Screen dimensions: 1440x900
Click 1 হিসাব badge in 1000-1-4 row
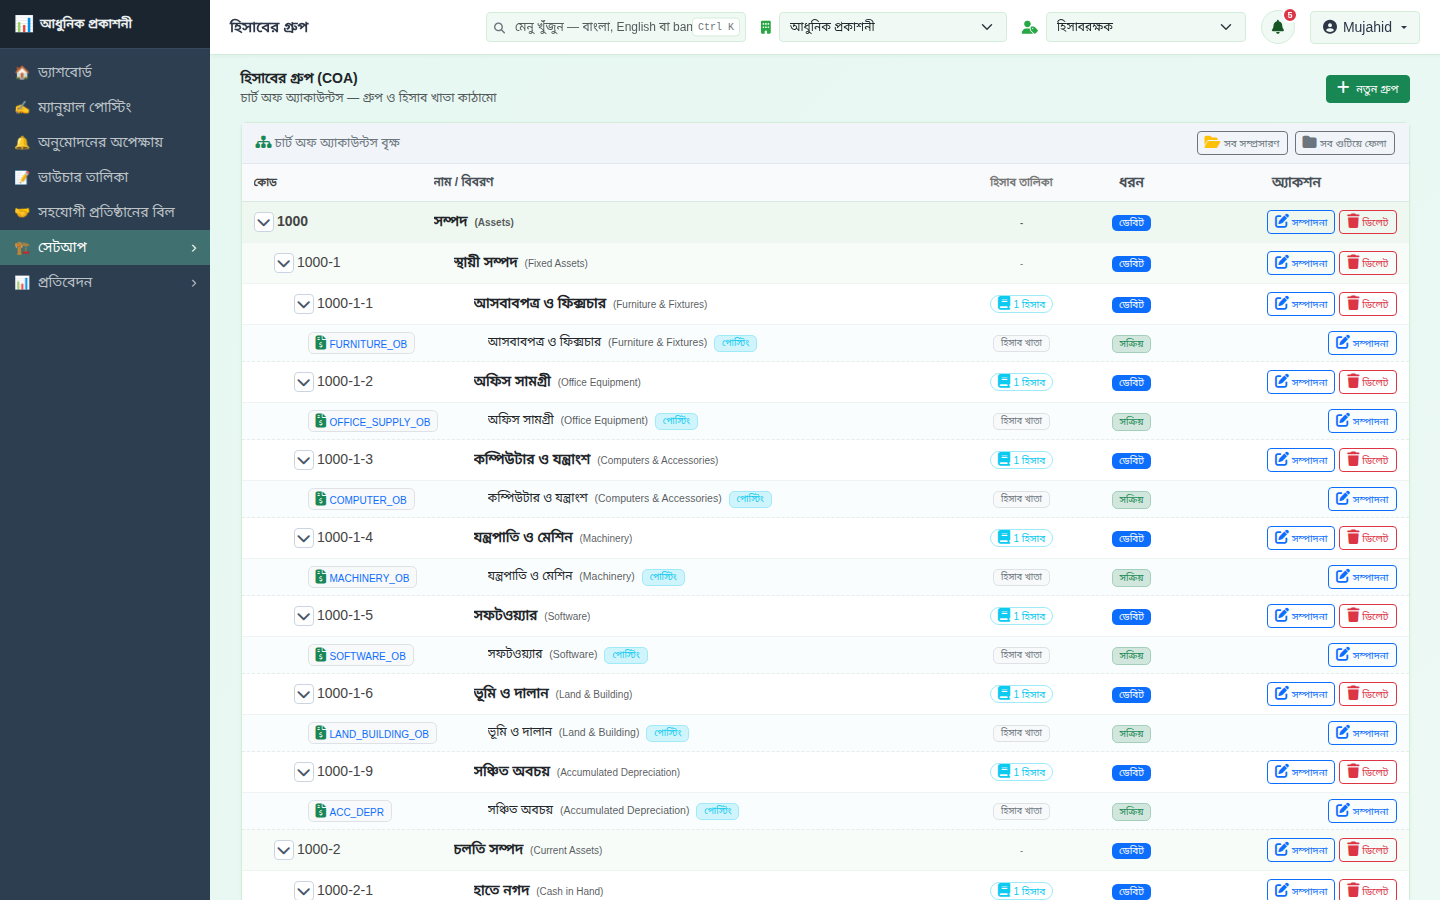coord(1021,538)
